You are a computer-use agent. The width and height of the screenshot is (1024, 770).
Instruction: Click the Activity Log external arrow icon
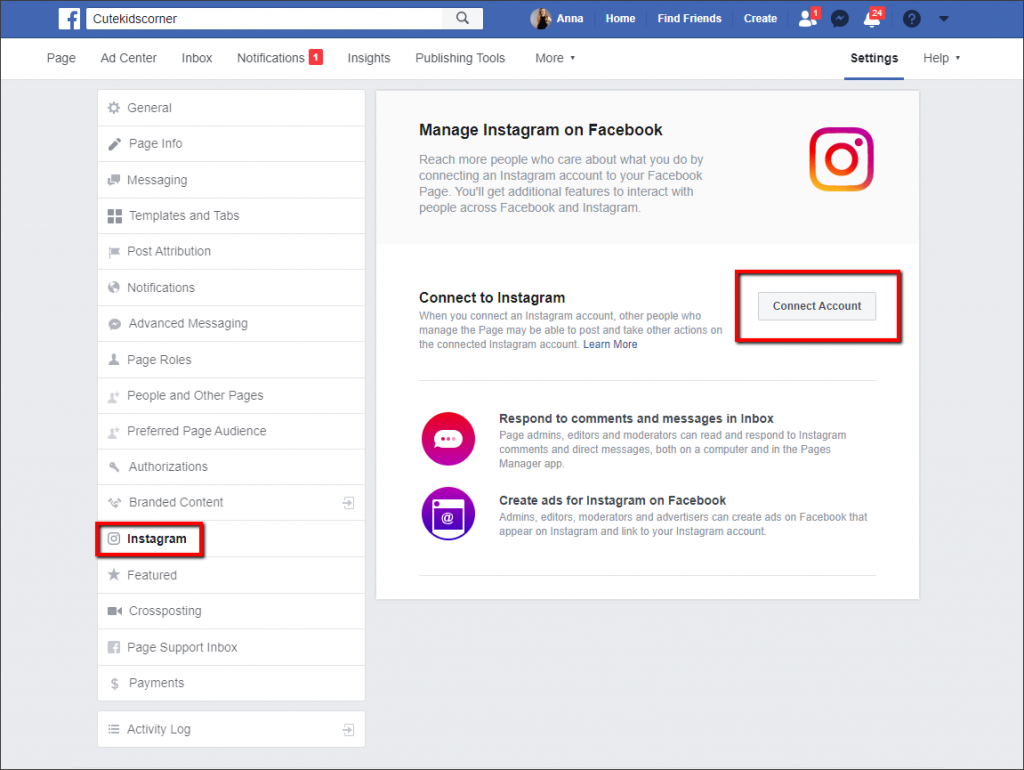[x=349, y=730]
